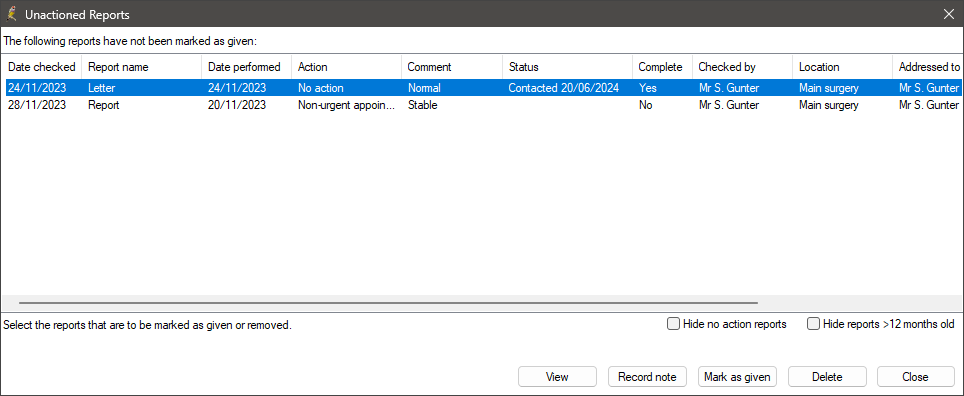Select the Report row dated 28/11/2023

tap(482, 105)
